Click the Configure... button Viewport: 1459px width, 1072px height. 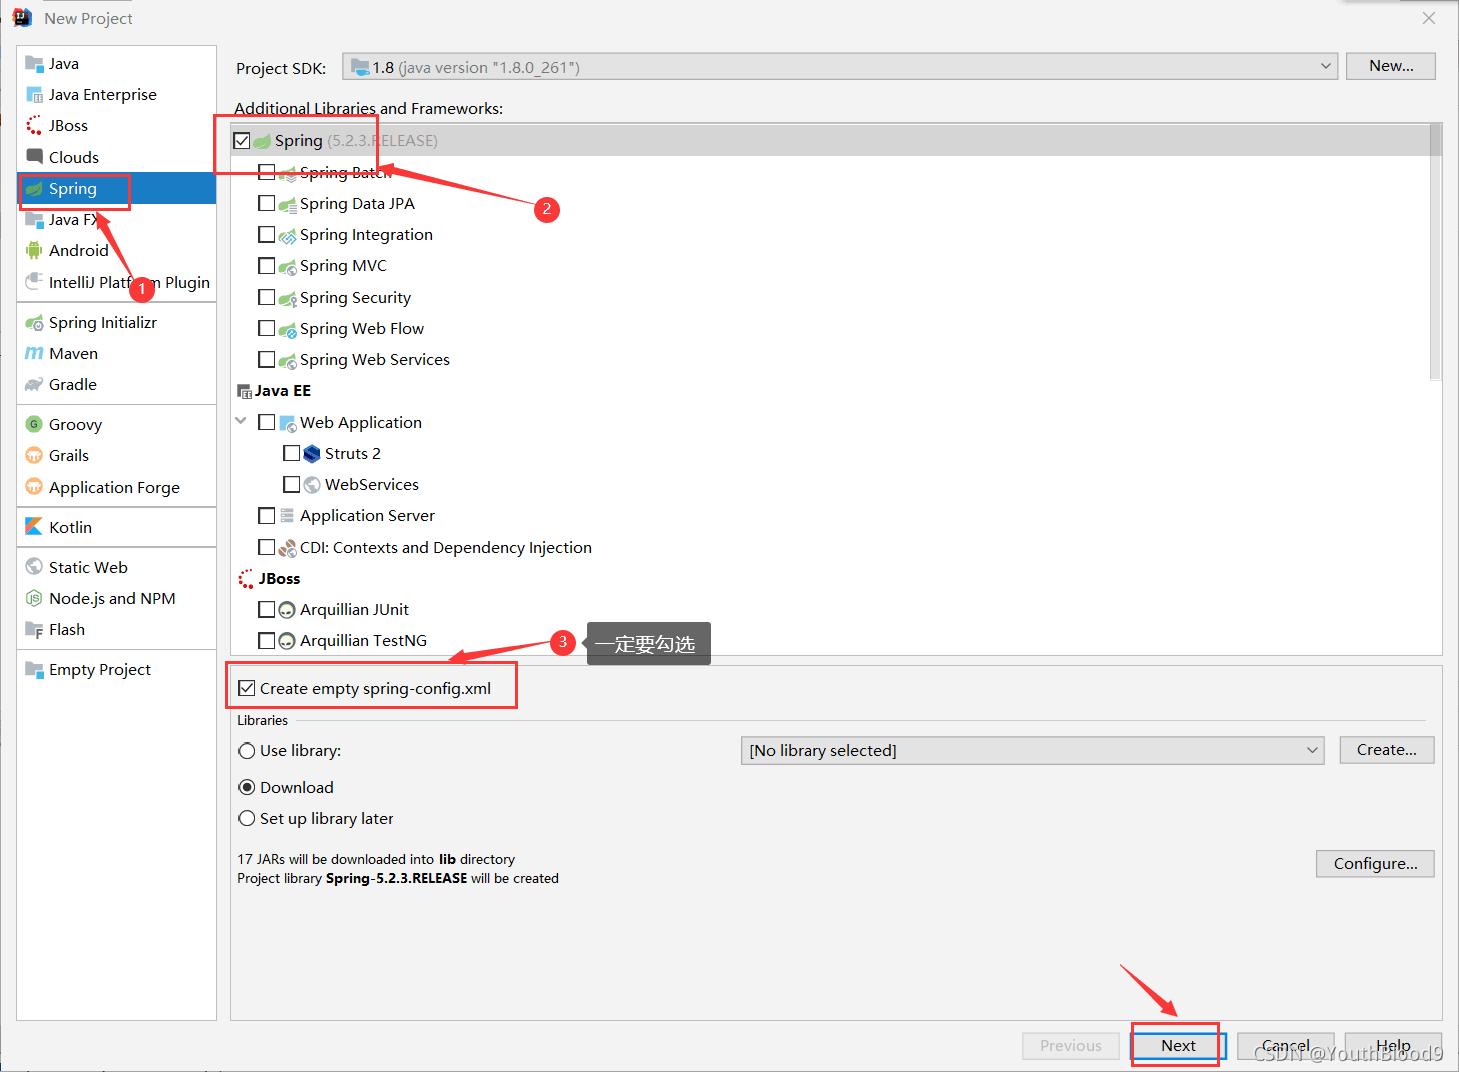point(1375,864)
